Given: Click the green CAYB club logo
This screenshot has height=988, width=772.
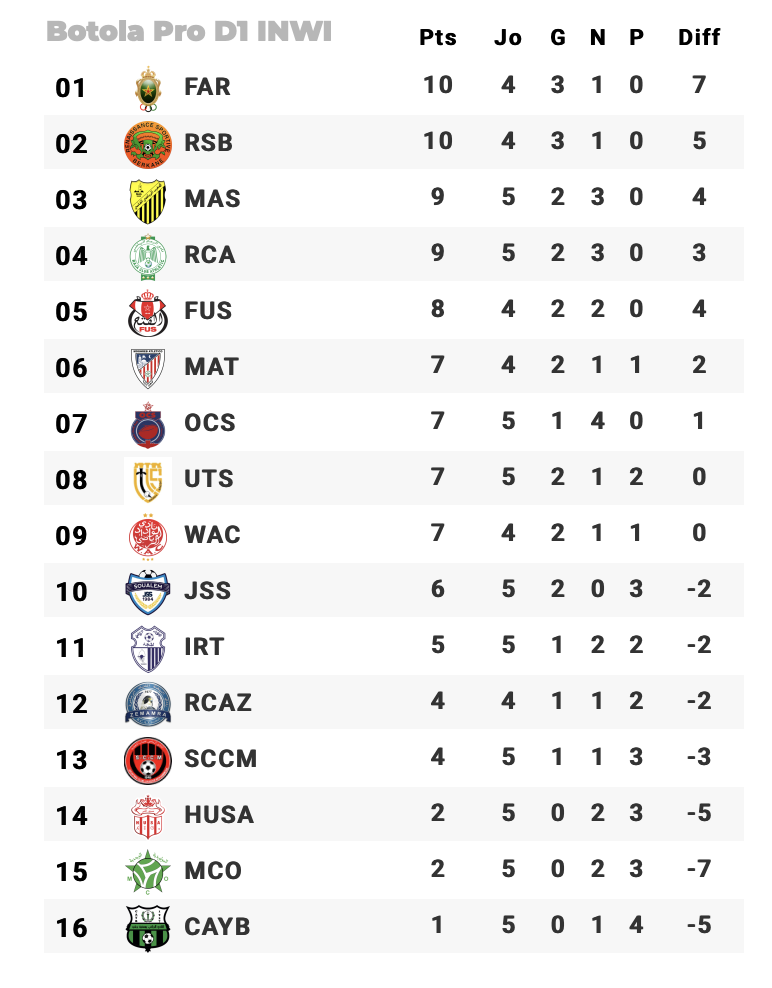Looking at the screenshot, I should click(148, 927).
